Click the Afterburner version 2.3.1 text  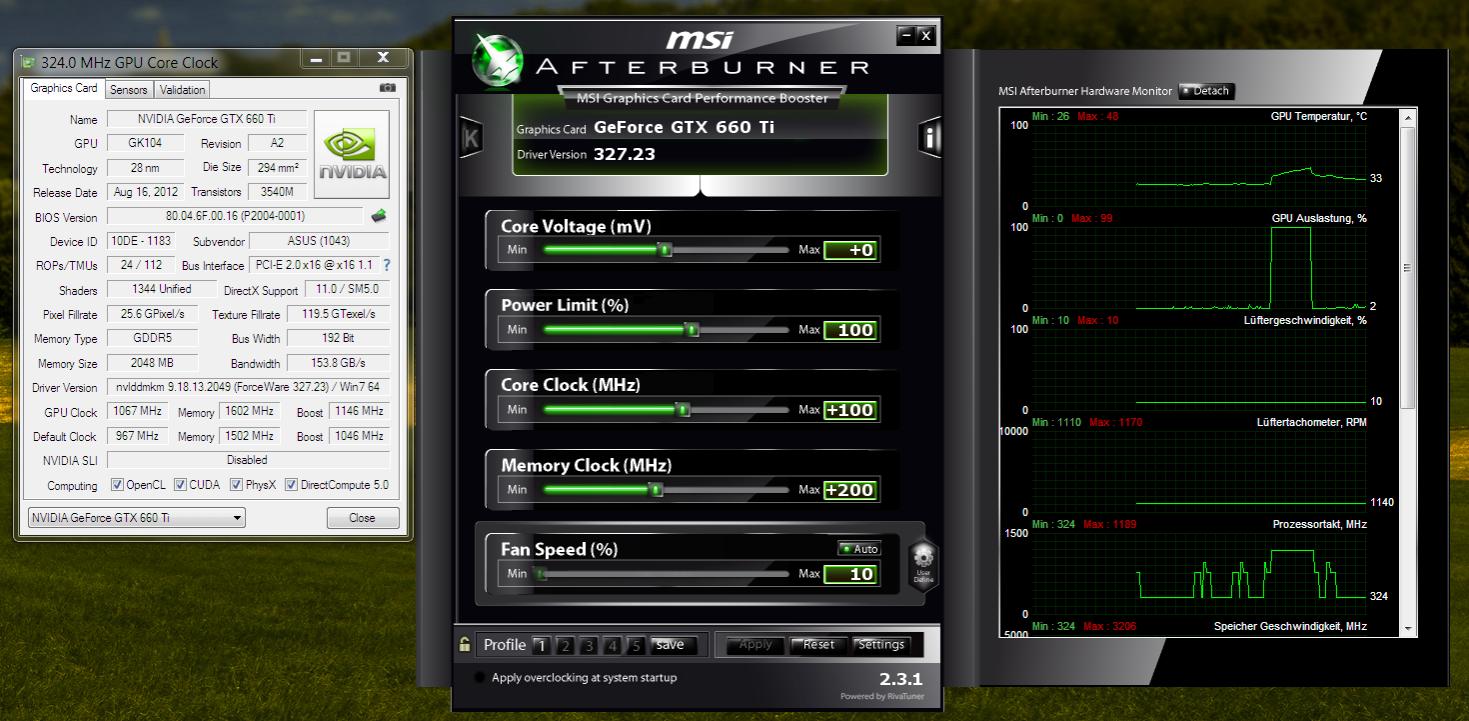click(x=900, y=679)
